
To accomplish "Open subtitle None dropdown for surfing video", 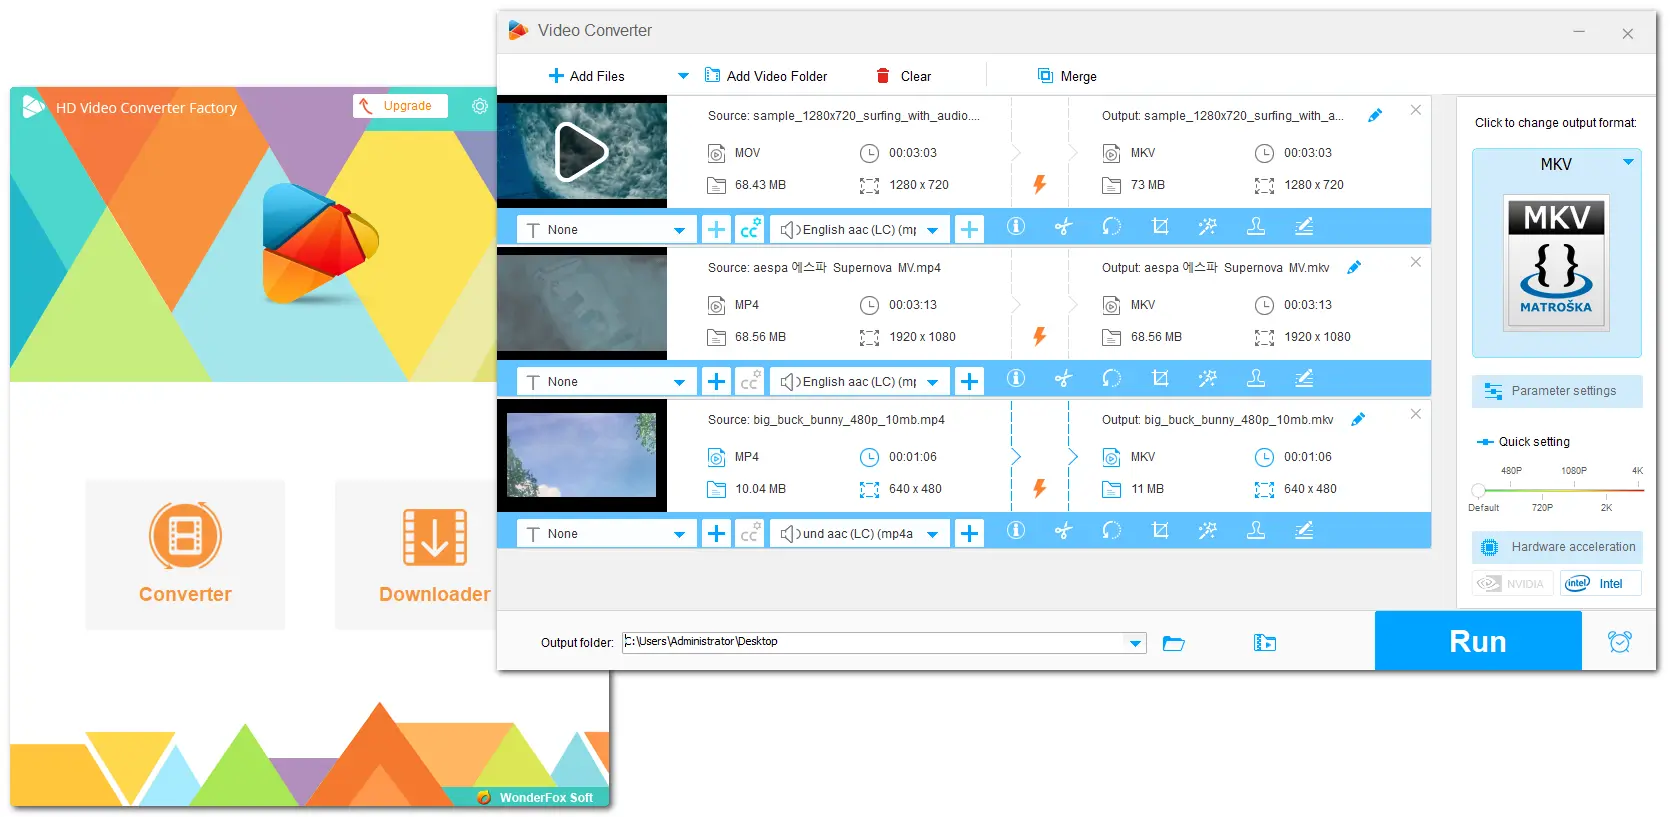I will point(606,230).
